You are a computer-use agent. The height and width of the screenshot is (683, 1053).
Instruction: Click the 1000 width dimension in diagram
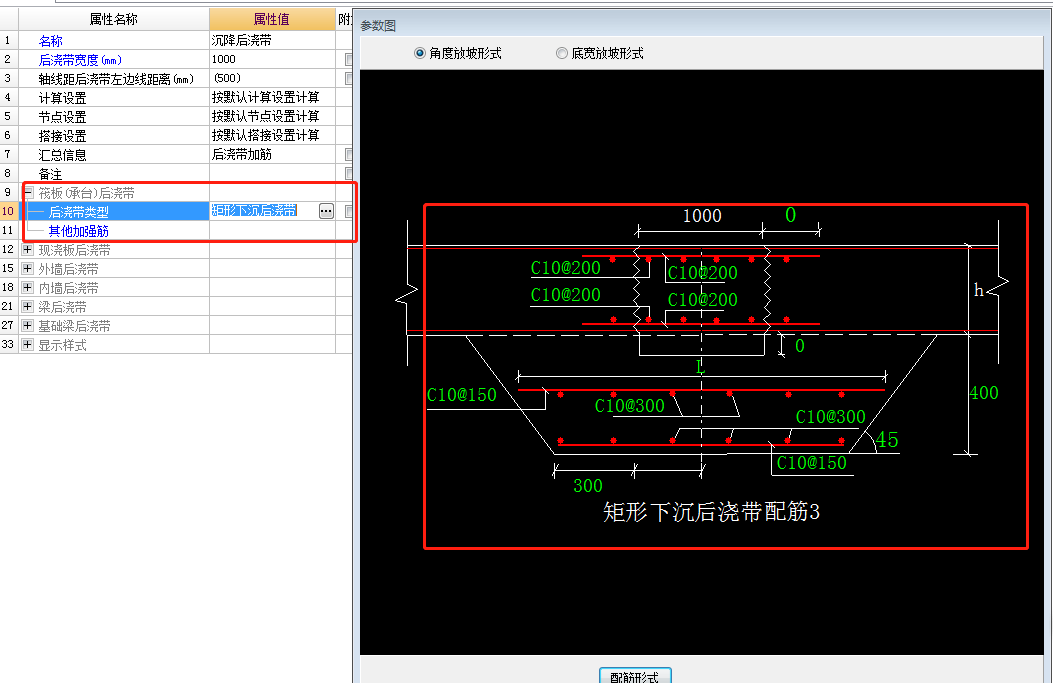coord(702,216)
